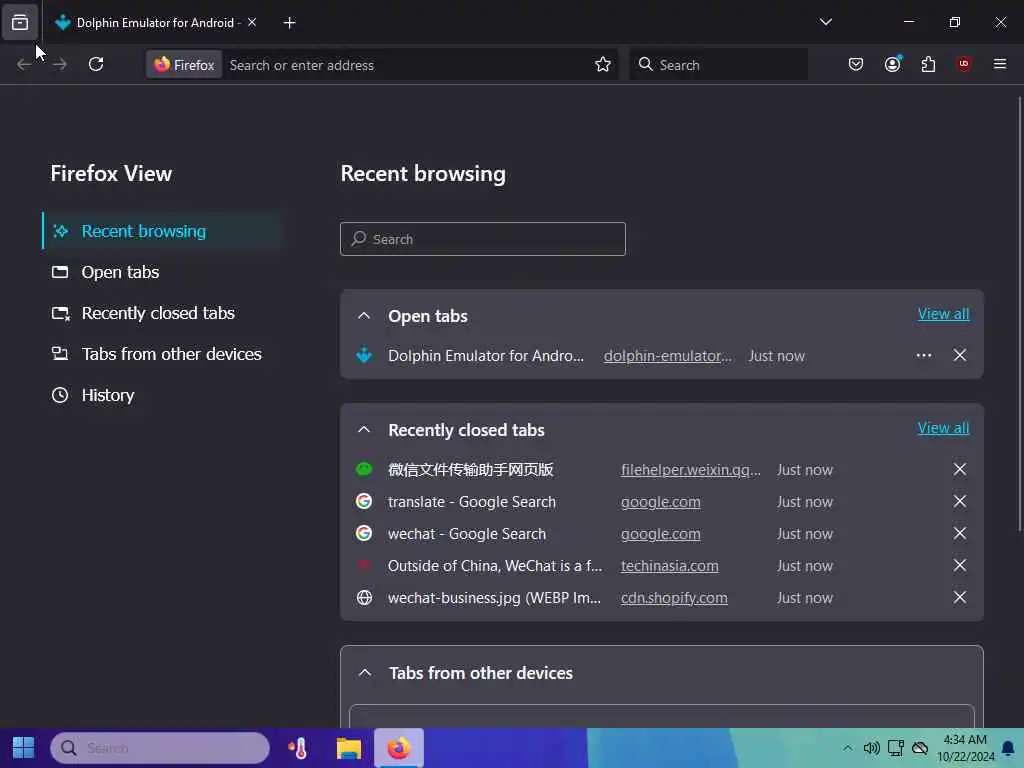Collapse the Open tabs section
Screen dimensions: 1024x768
[364, 316]
